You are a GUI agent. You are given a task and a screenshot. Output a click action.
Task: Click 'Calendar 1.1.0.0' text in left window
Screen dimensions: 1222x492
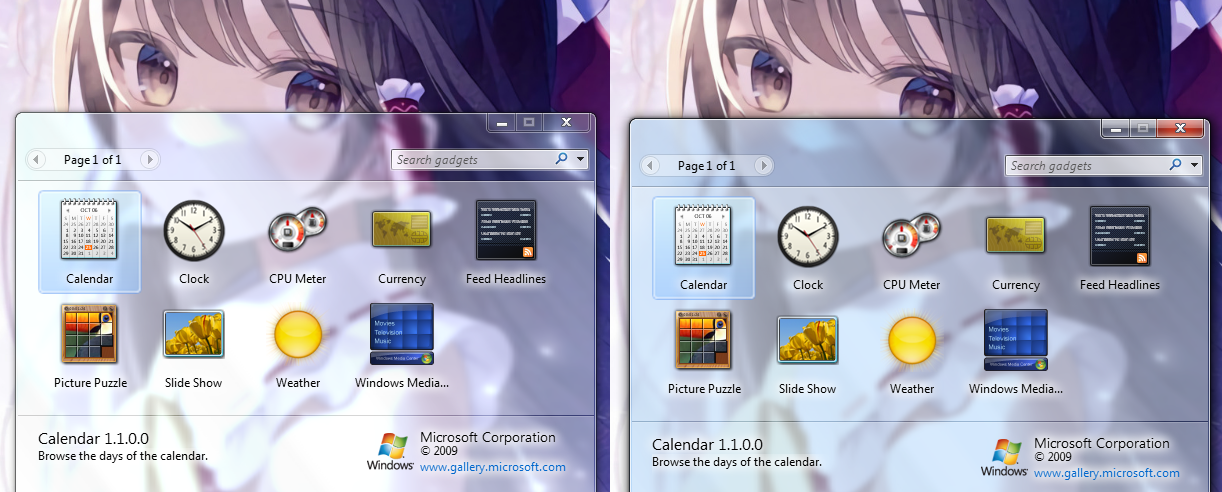(x=93, y=439)
